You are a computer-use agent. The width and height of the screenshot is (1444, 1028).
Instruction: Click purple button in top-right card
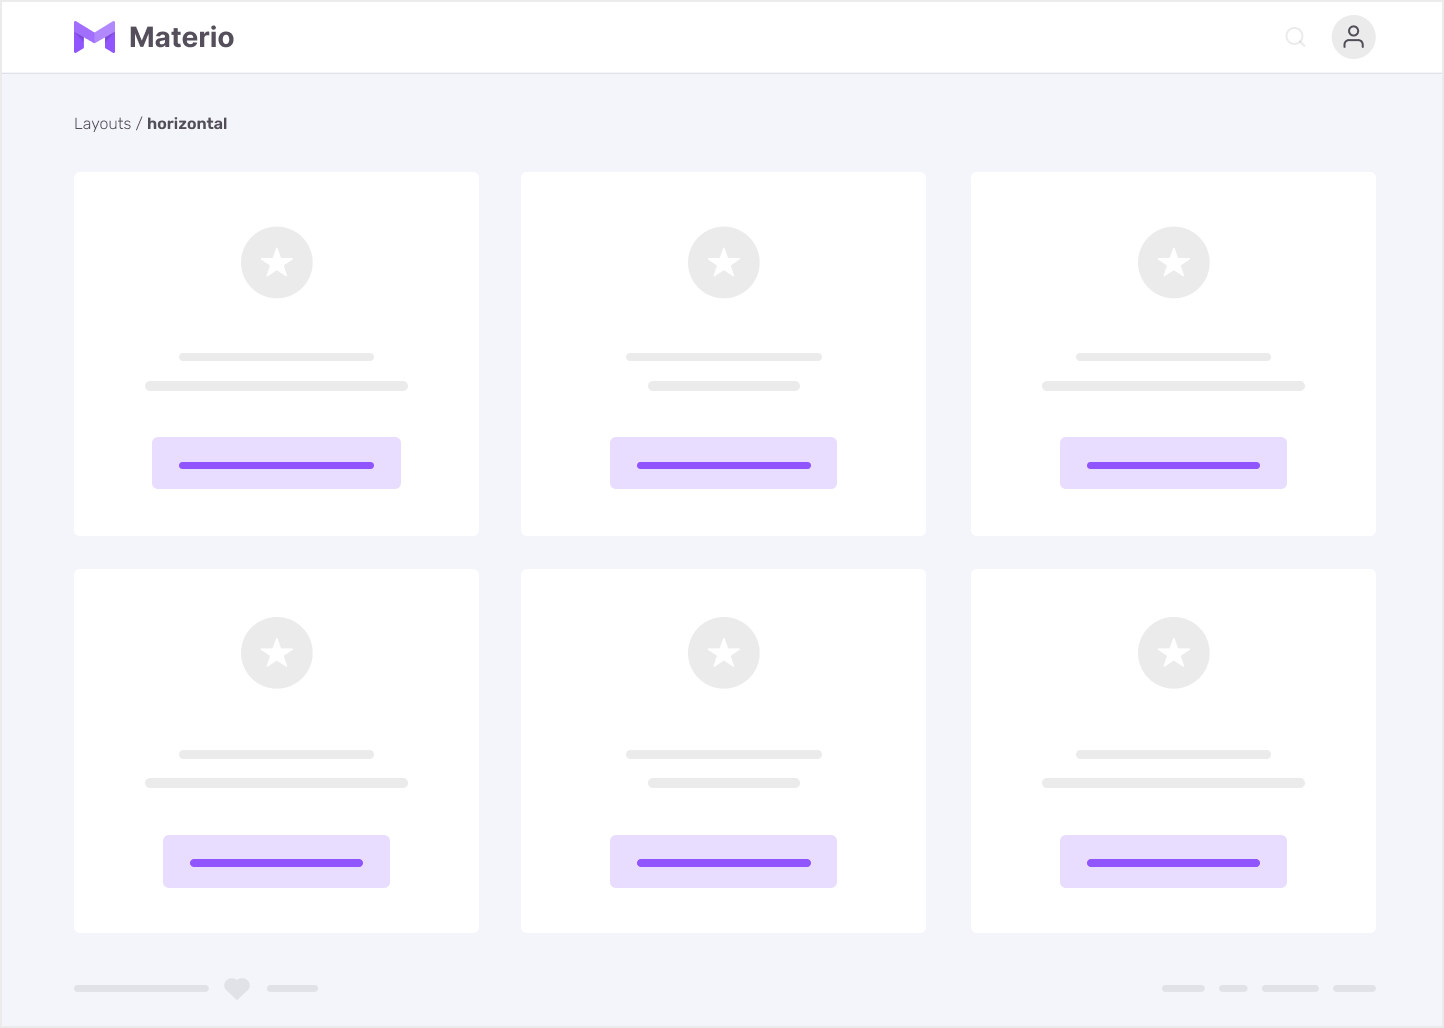tap(1173, 463)
